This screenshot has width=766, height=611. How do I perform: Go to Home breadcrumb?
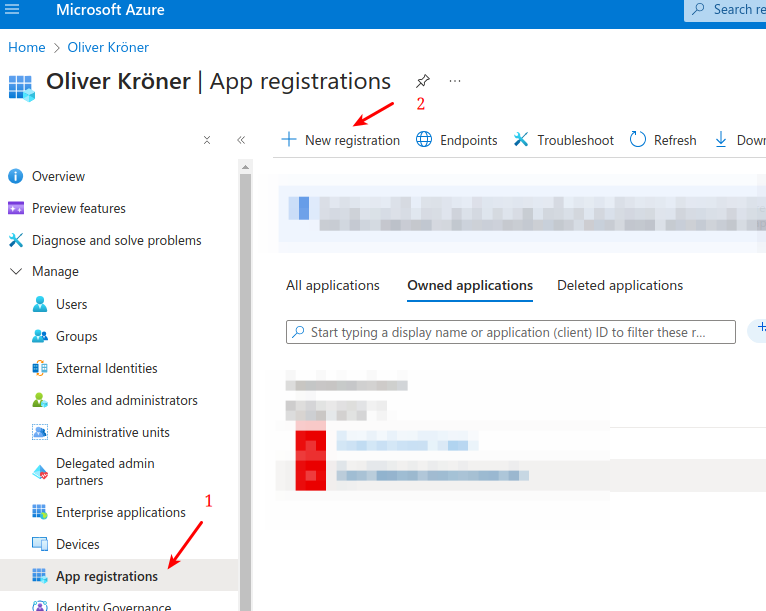click(x=26, y=47)
